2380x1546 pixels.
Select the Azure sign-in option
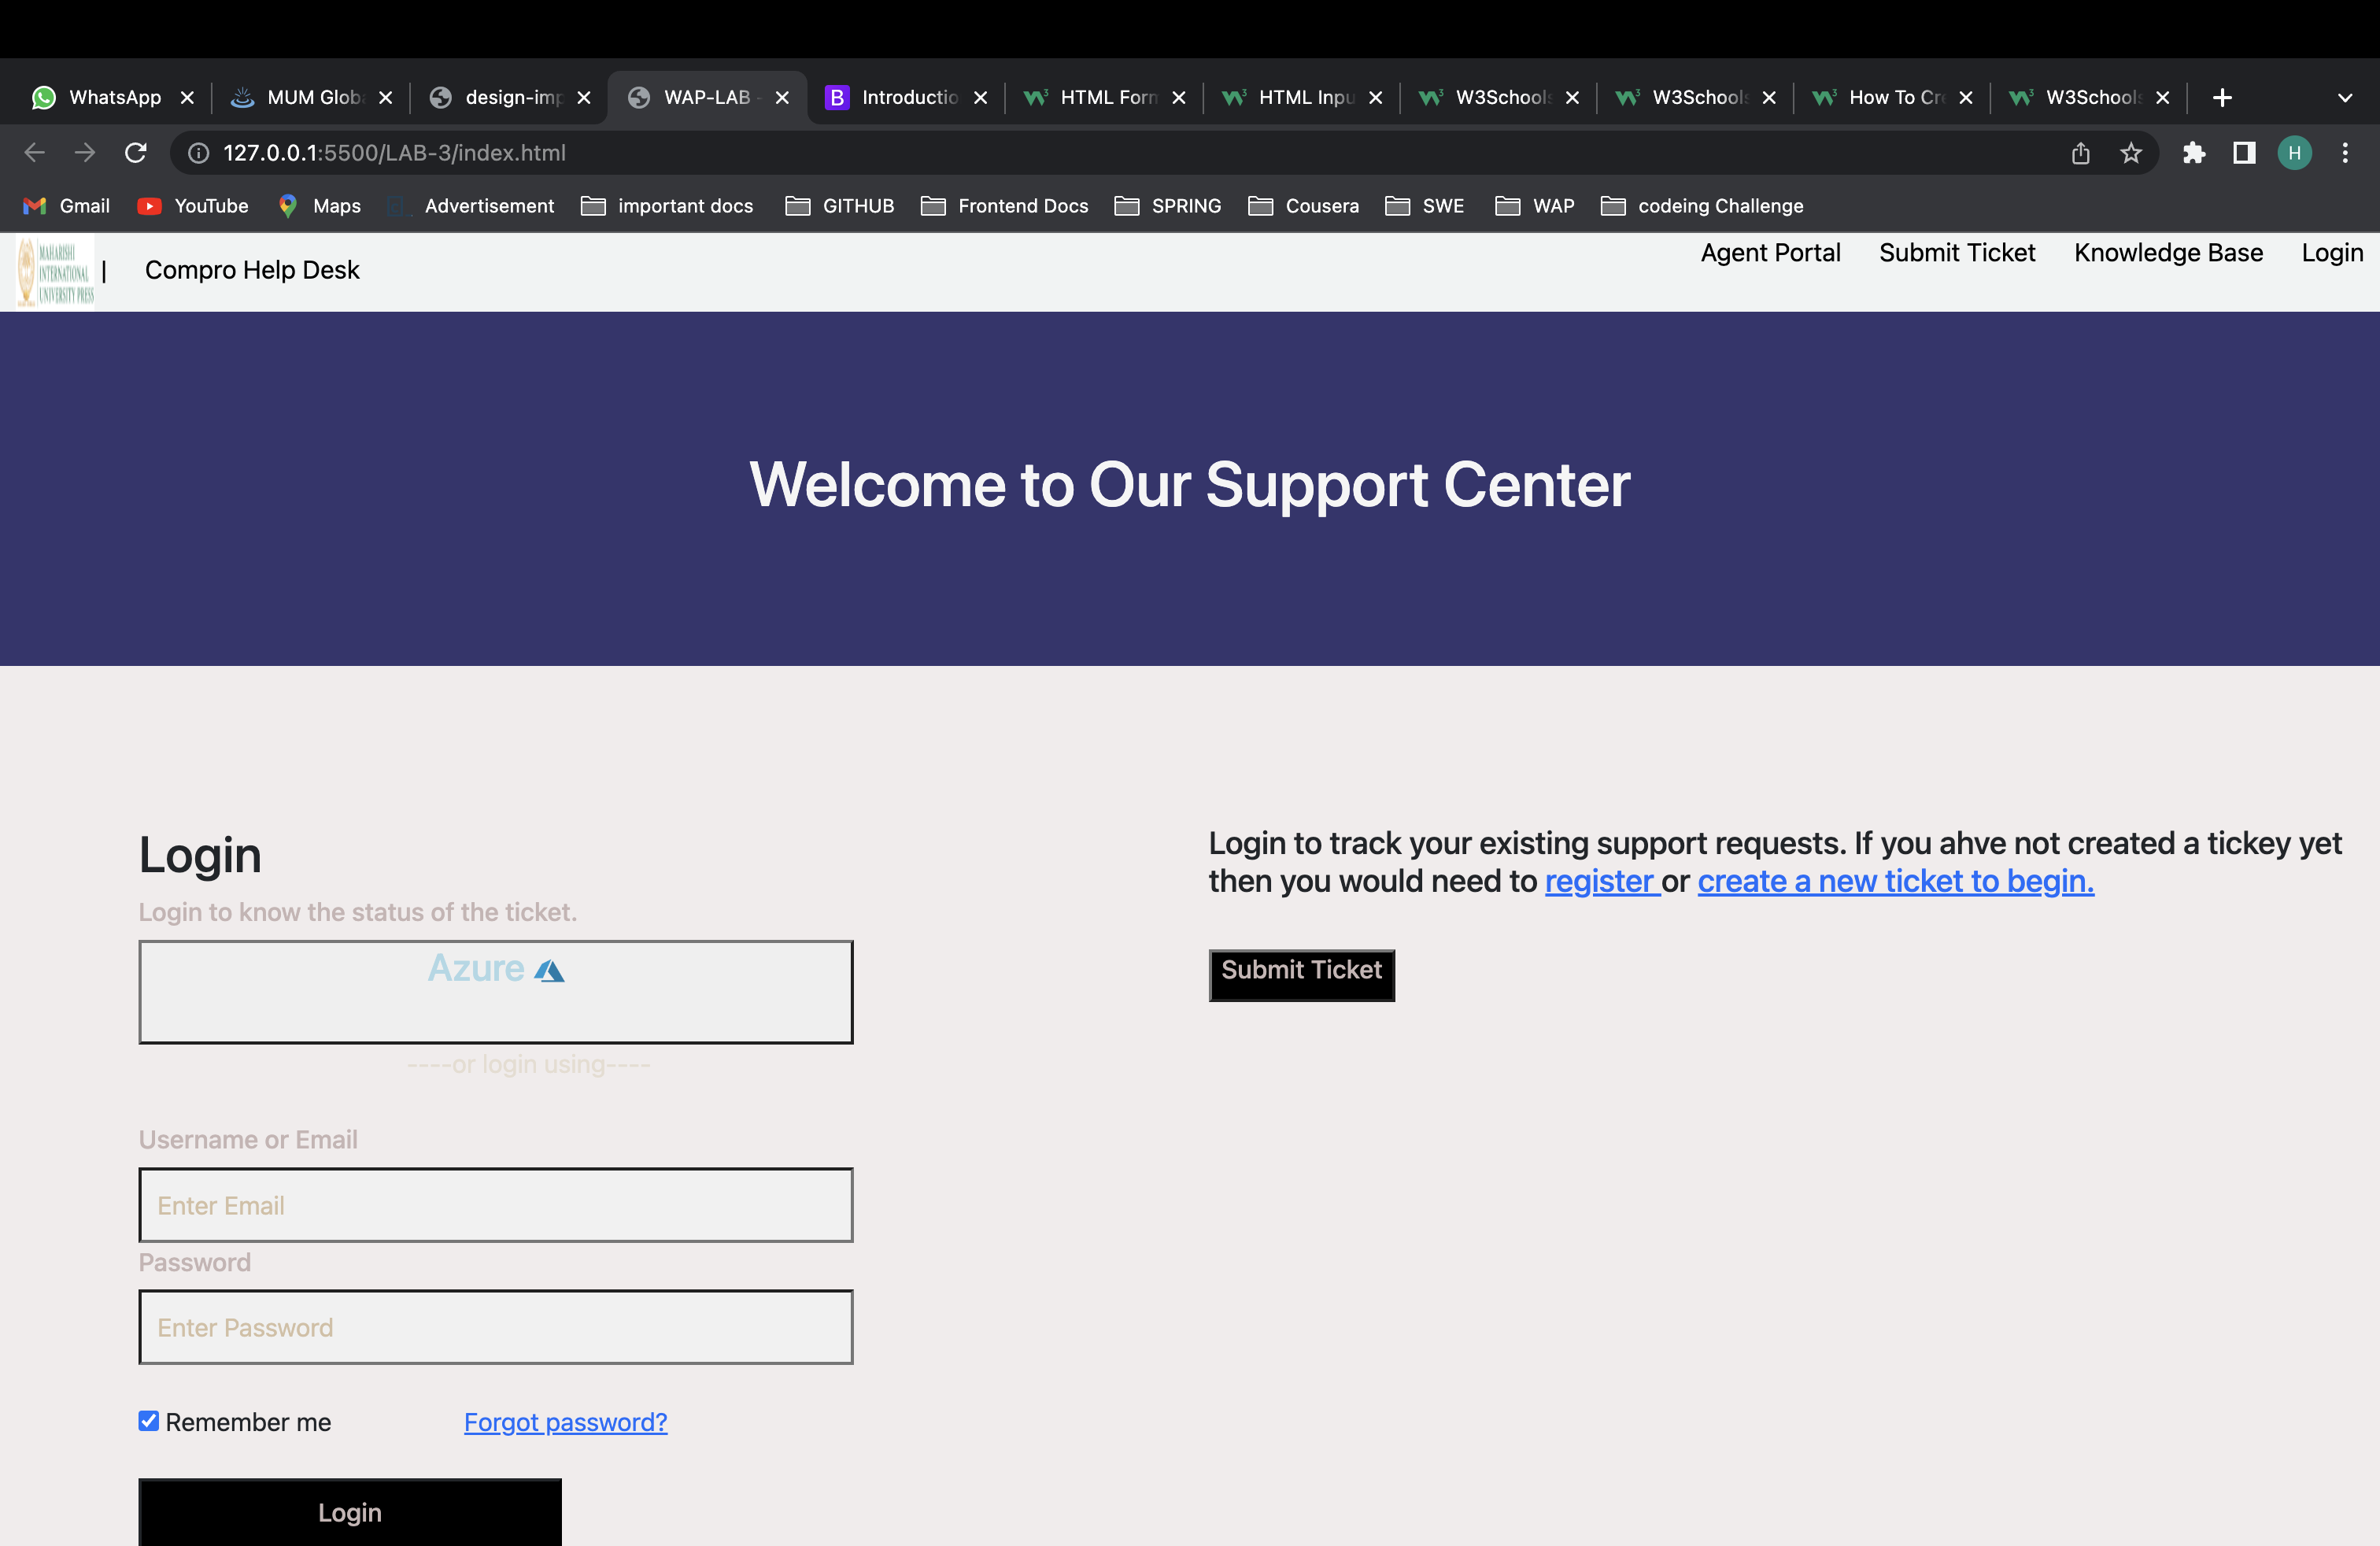pyautogui.click(x=495, y=991)
